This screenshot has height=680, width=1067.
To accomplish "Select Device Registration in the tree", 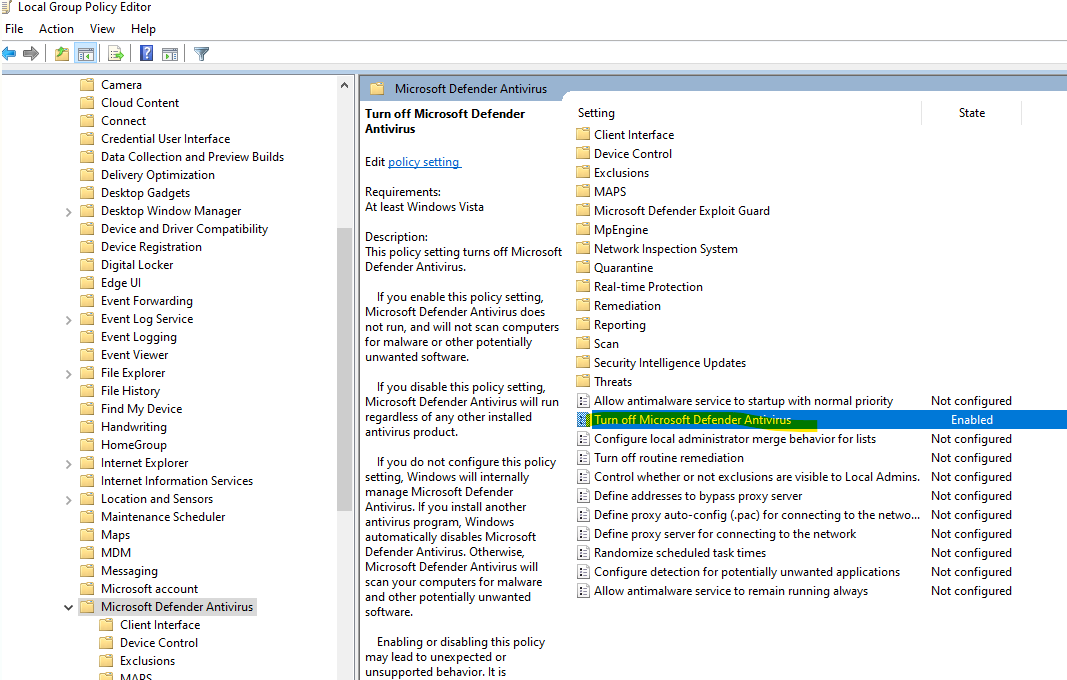I will (151, 247).
